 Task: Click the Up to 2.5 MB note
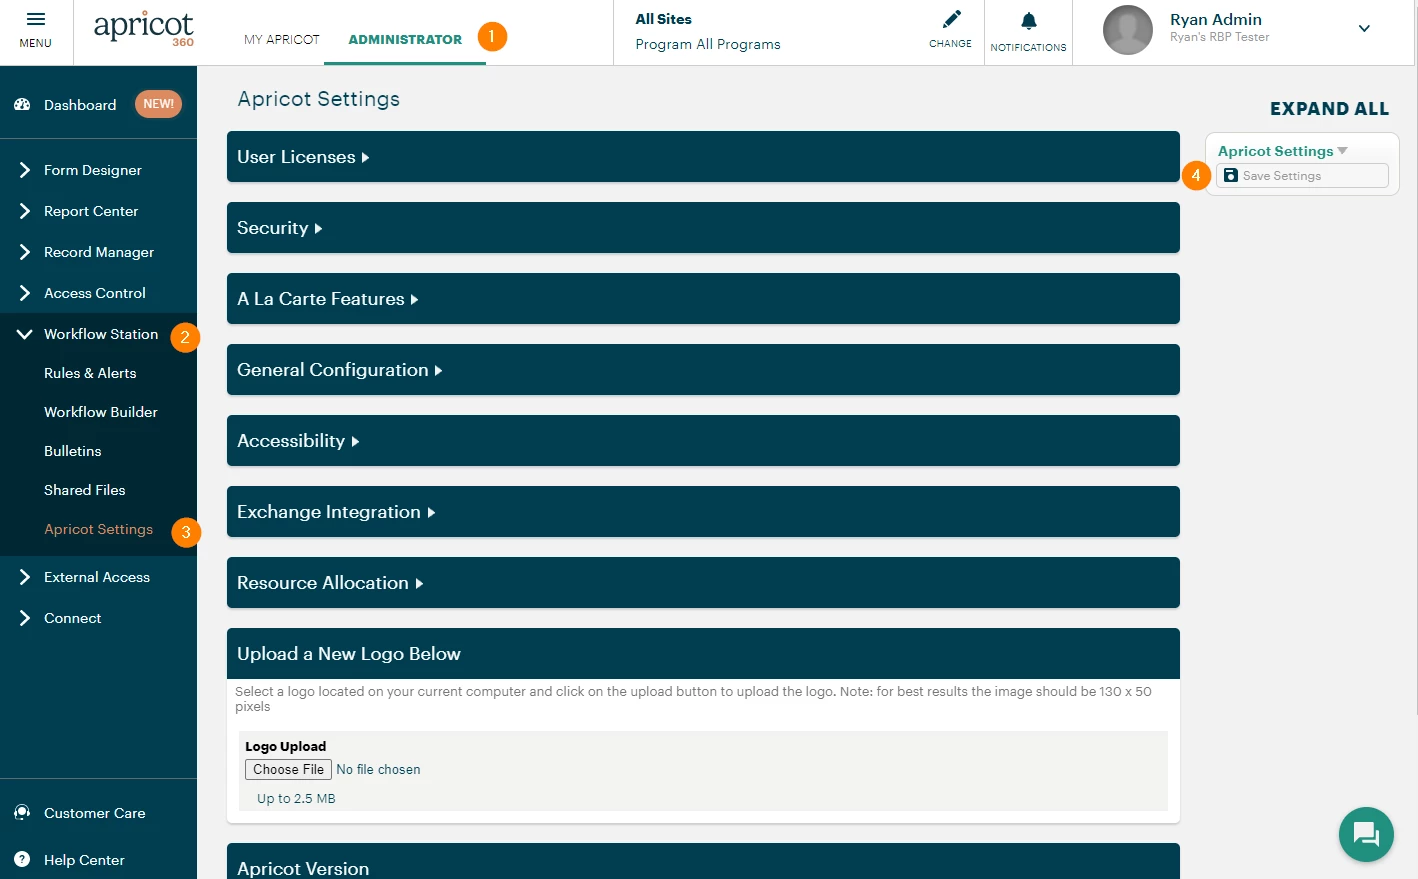pyautogui.click(x=296, y=798)
